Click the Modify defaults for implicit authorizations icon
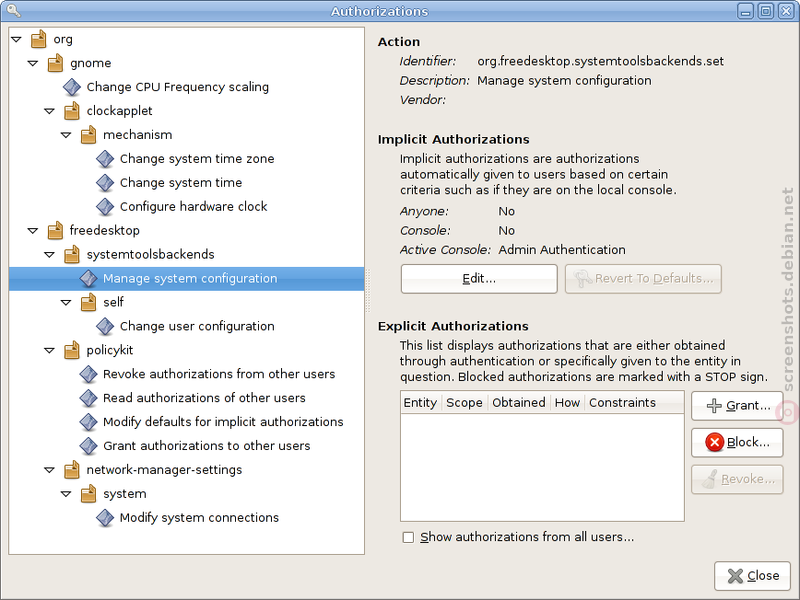Viewport: 800px width, 600px height. tap(88, 422)
